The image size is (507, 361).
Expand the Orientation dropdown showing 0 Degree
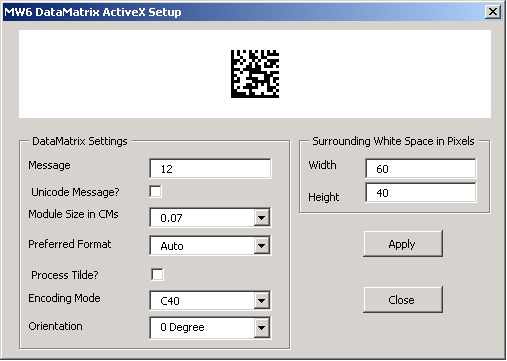(262, 327)
